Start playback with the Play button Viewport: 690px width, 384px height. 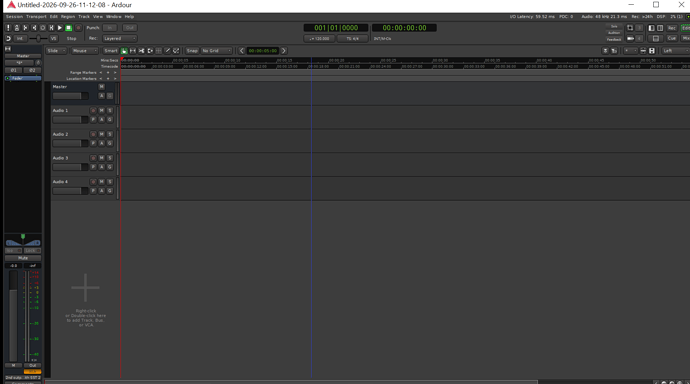pos(60,28)
